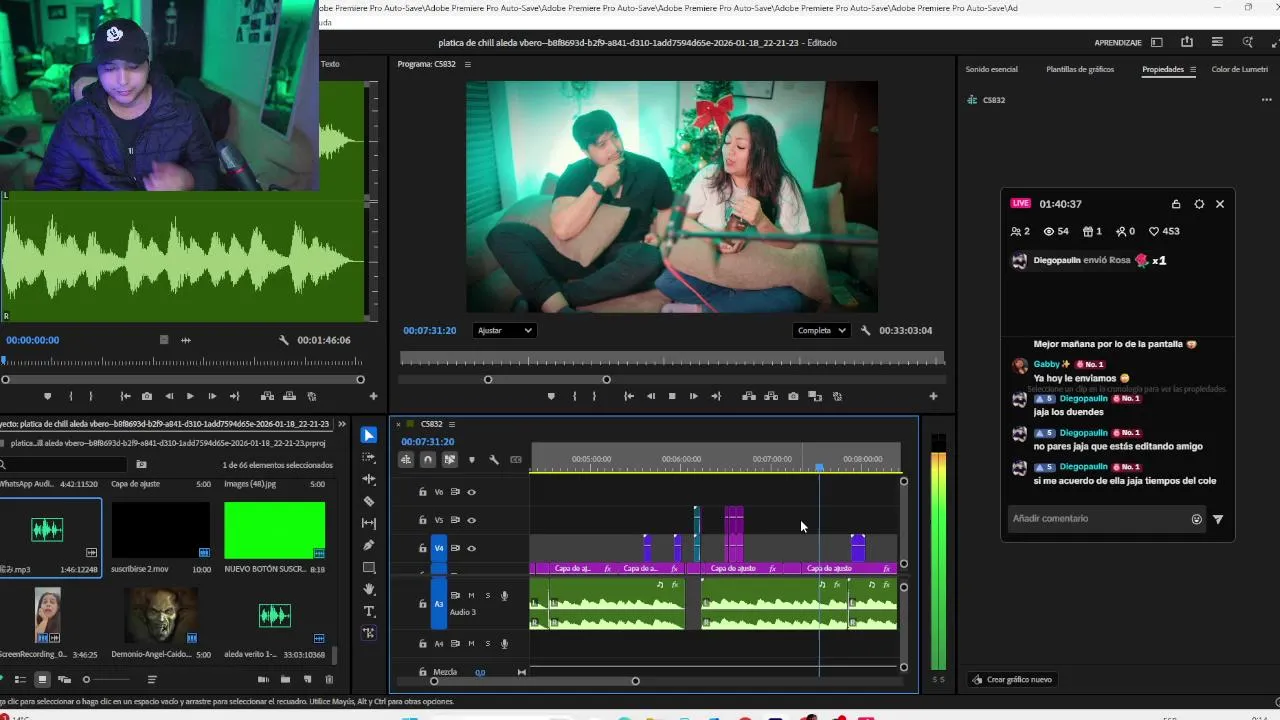This screenshot has width=1280, height=720.
Task: Add a marker in the timeline header
Action: 472,460
